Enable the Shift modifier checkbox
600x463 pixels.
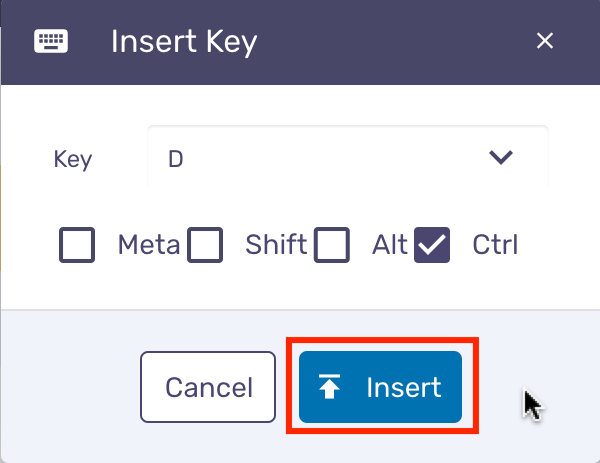coord(205,245)
